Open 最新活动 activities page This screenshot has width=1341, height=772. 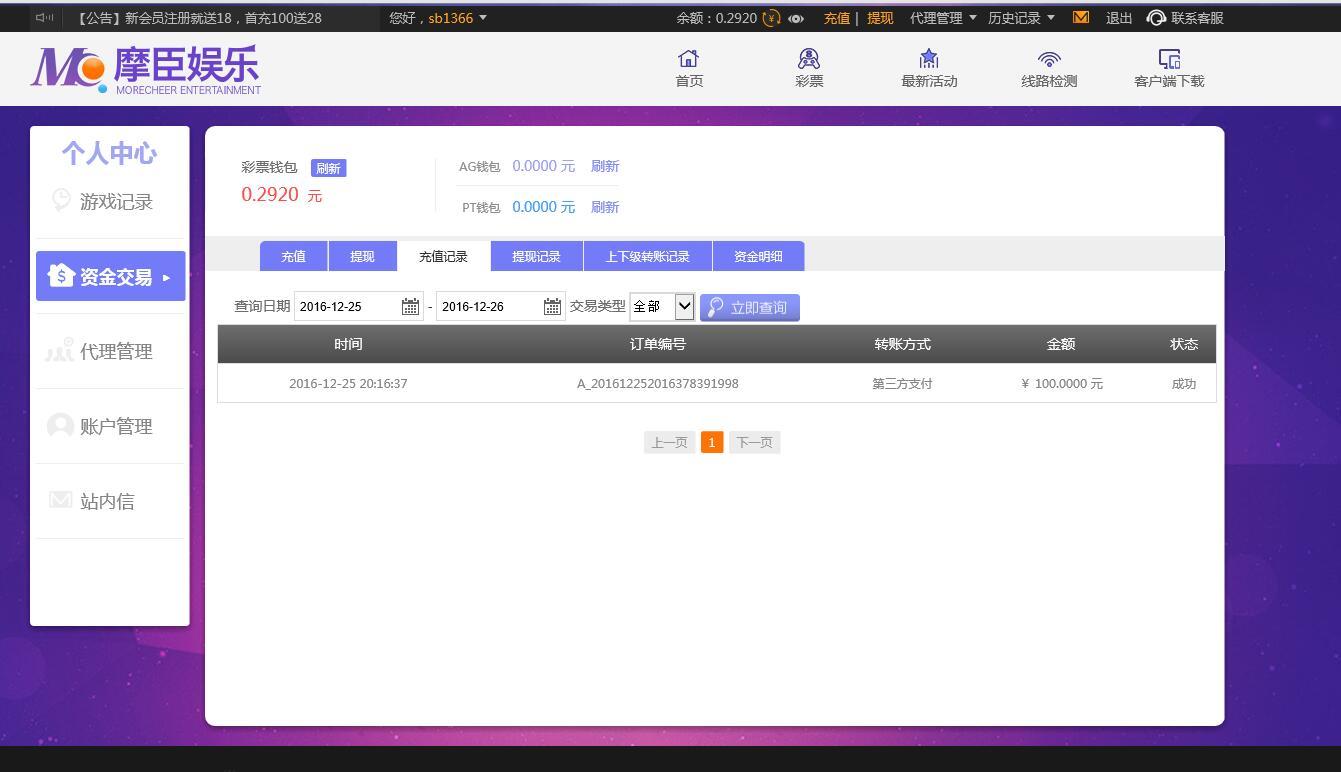pyautogui.click(x=928, y=68)
